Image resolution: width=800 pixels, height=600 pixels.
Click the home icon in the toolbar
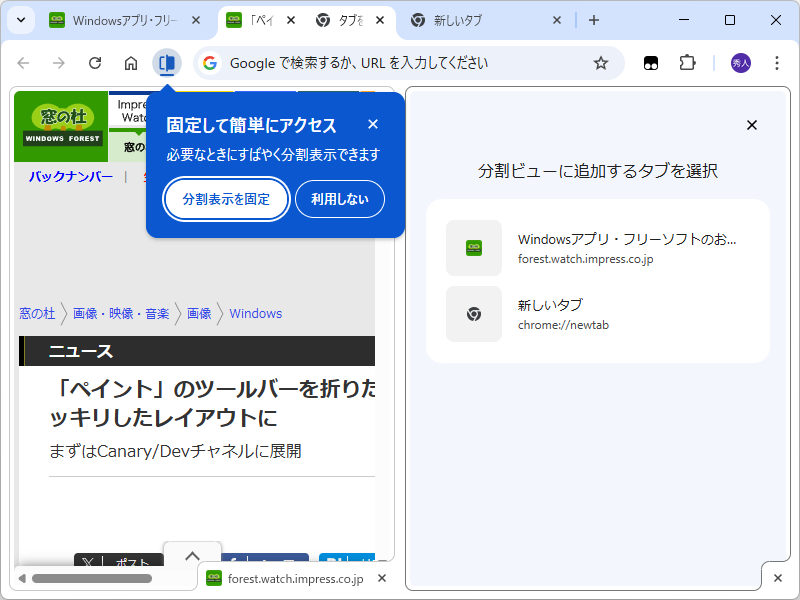pos(130,62)
